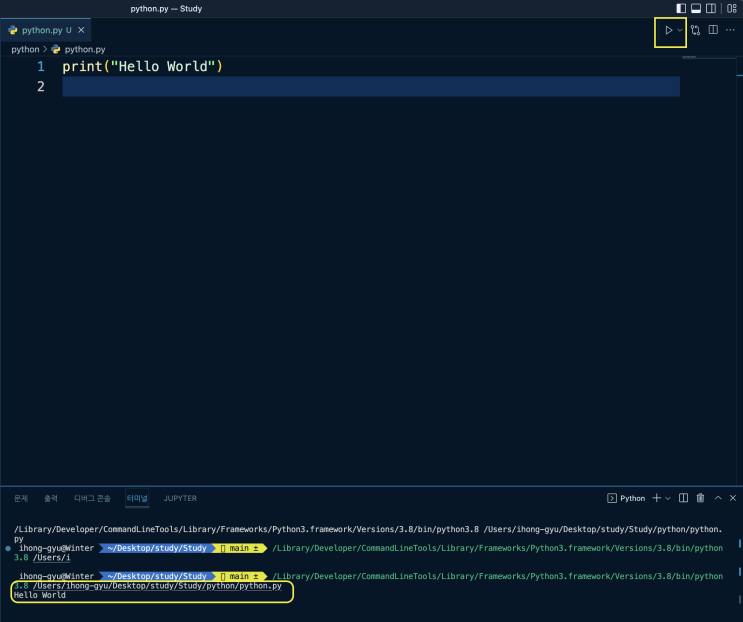The width and height of the screenshot is (743, 622).
Task: Switch to the 디버그 콘솔 panel tab
Action: [x=92, y=498]
